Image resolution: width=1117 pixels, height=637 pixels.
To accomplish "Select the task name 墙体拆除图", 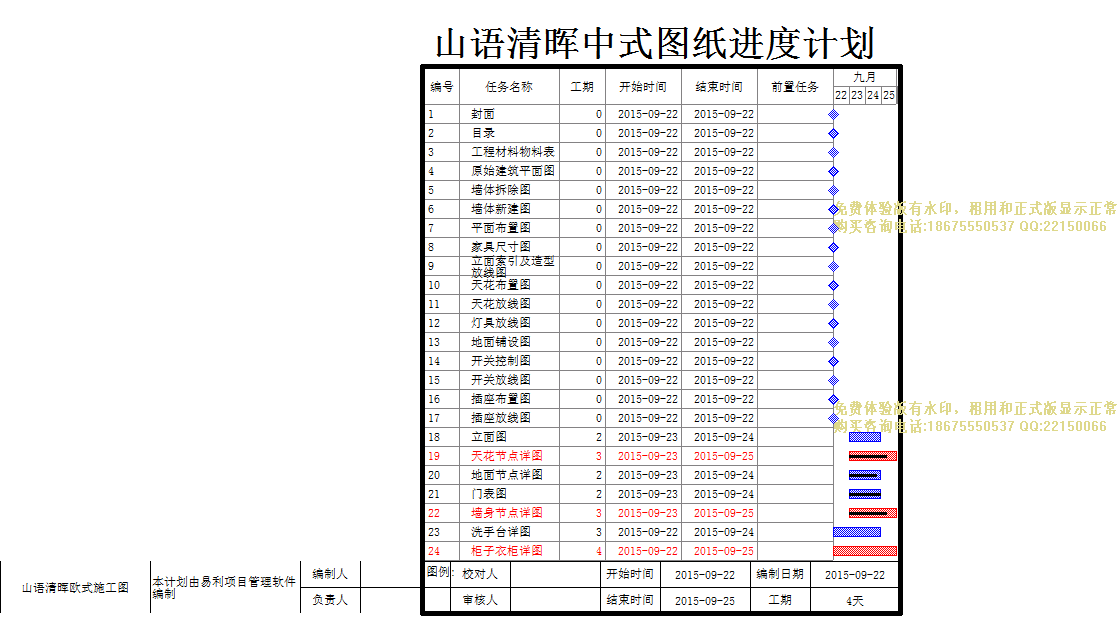I will click(x=501, y=190).
